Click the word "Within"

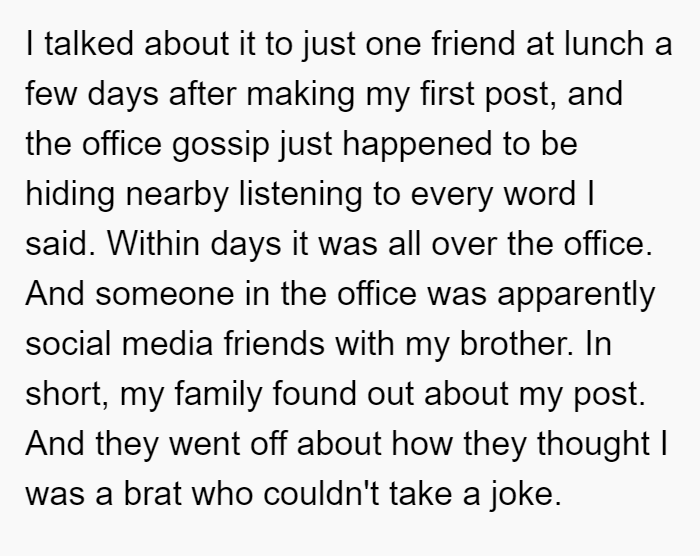153,244
